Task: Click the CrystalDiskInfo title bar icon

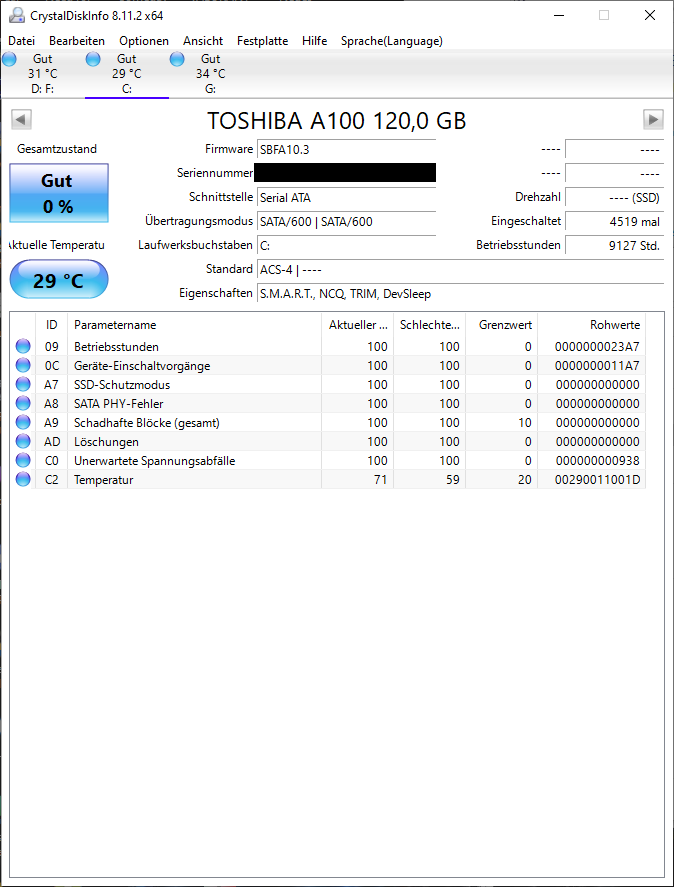Action: (x=16, y=15)
